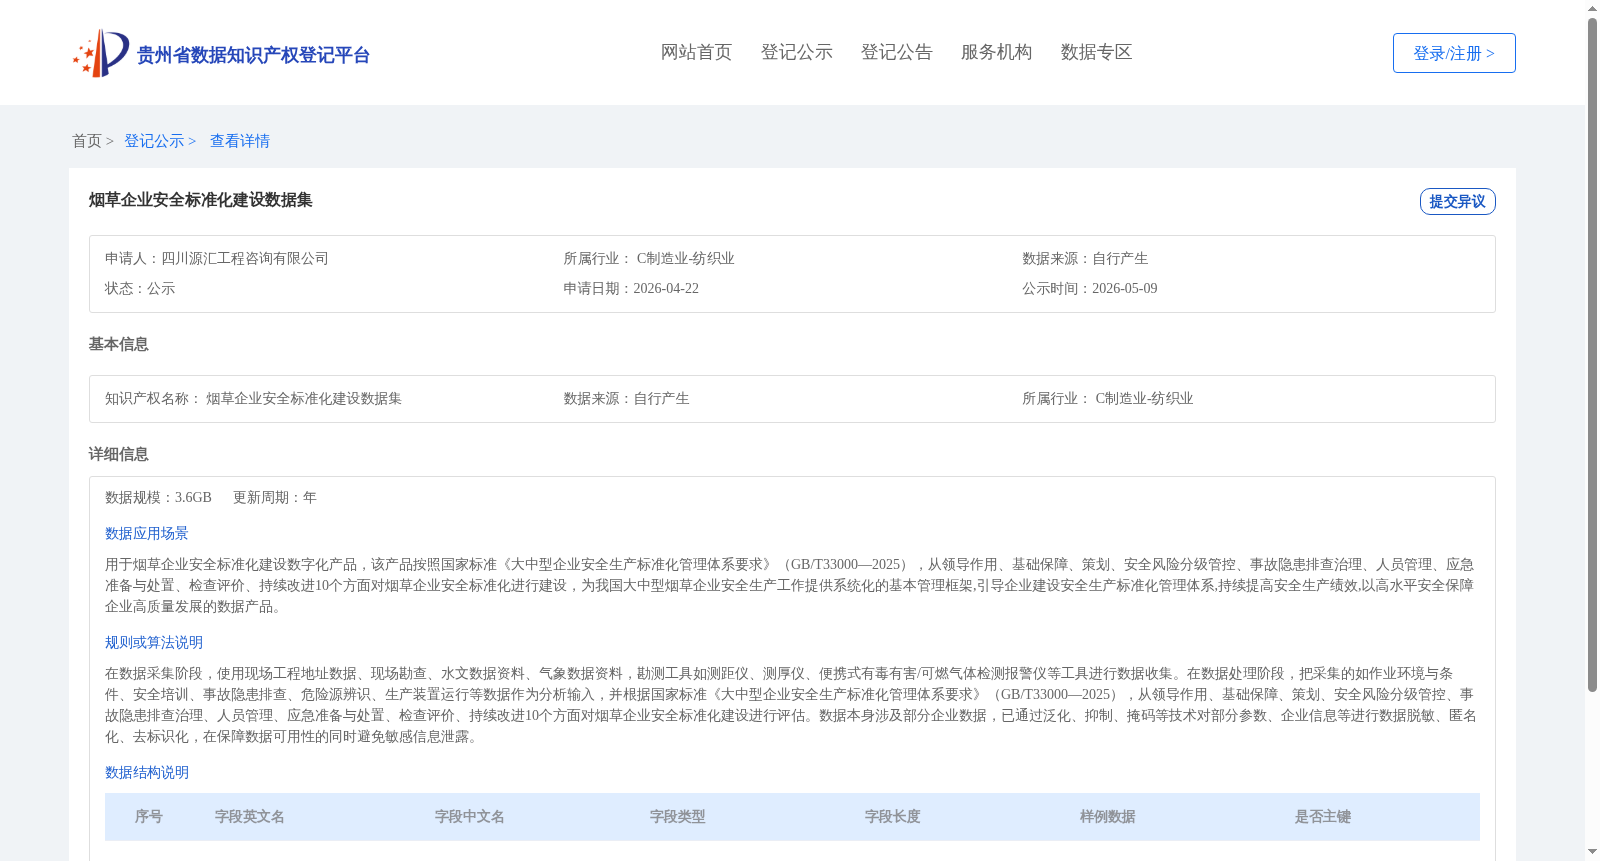Click the page scrollbar thumb

(1592, 355)
